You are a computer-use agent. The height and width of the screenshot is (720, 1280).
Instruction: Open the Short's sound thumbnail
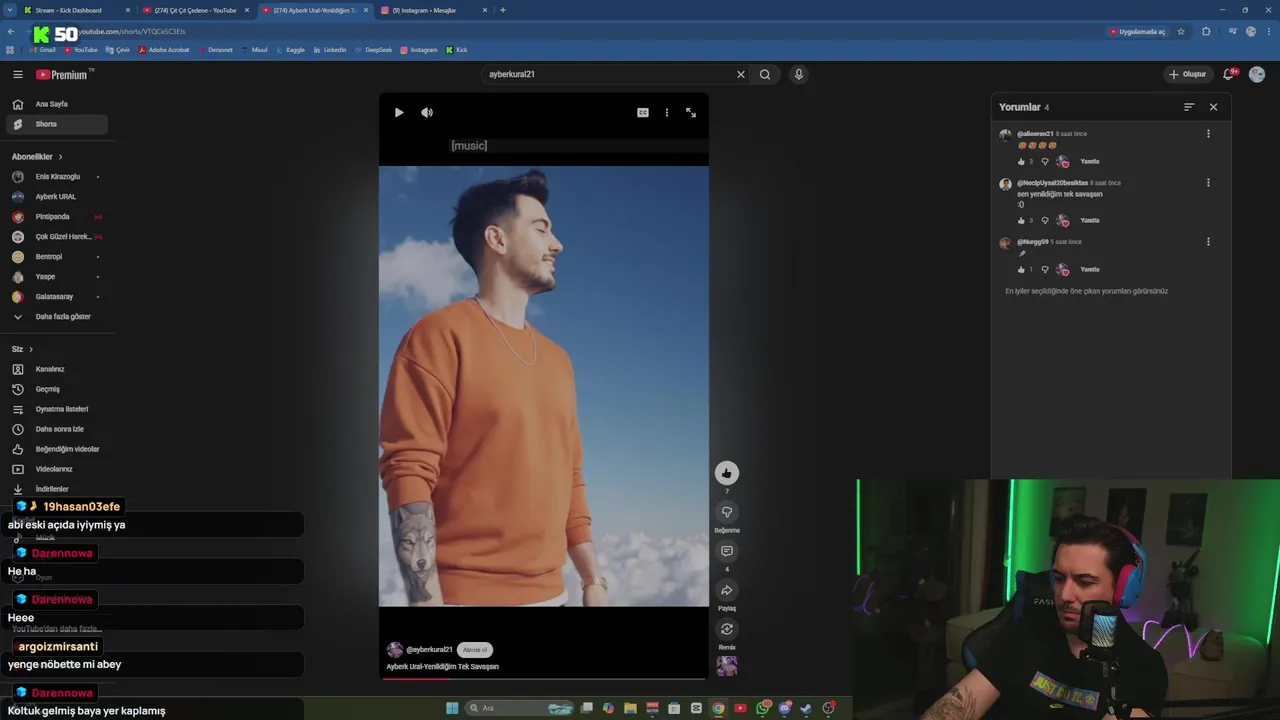click(x=727, y=665)
